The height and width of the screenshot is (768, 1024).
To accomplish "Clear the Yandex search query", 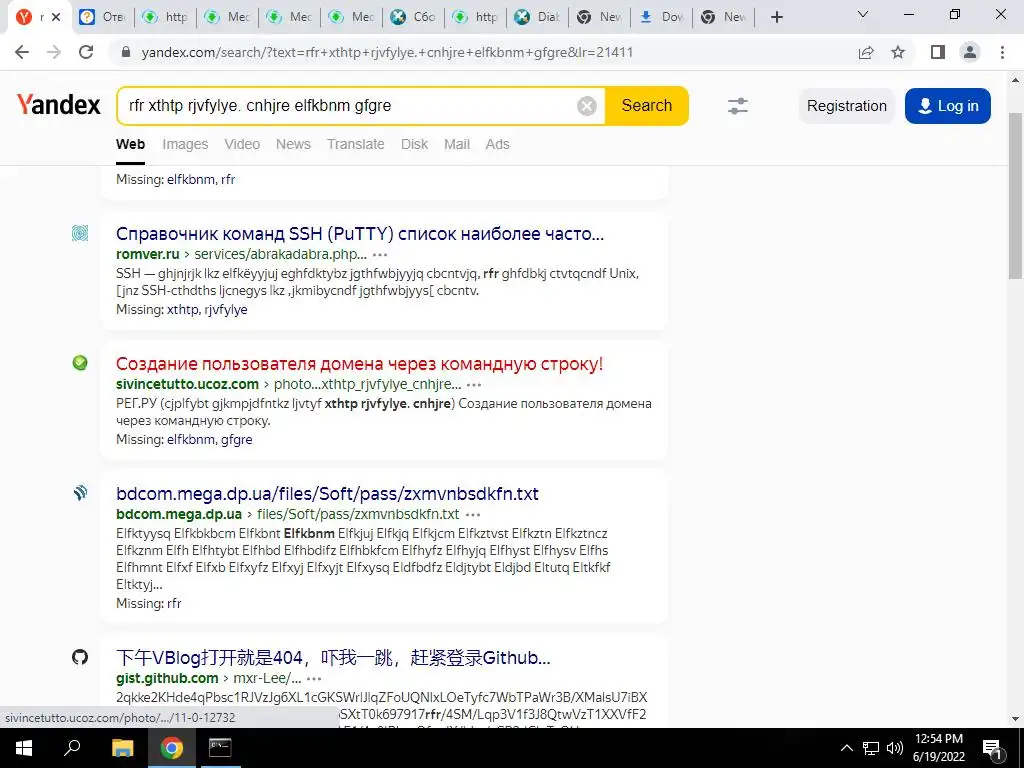I will 586,106.
